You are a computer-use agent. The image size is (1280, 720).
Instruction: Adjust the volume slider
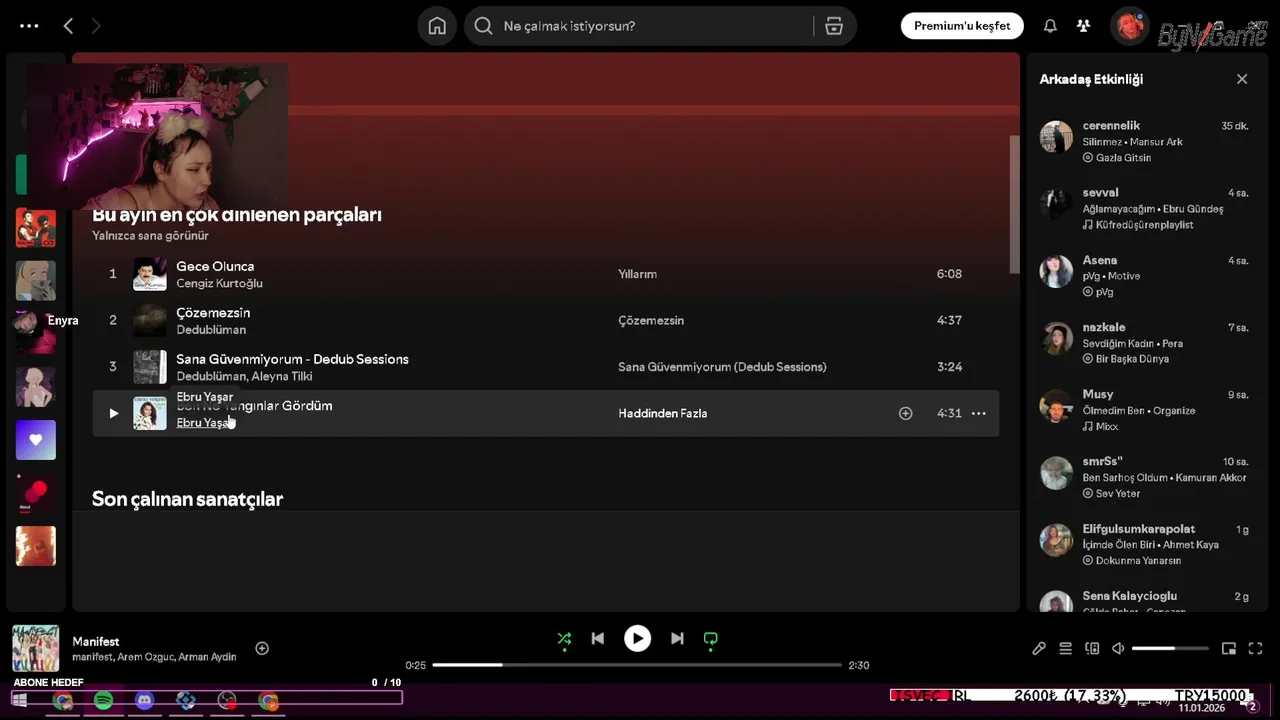click(1168, 648)
